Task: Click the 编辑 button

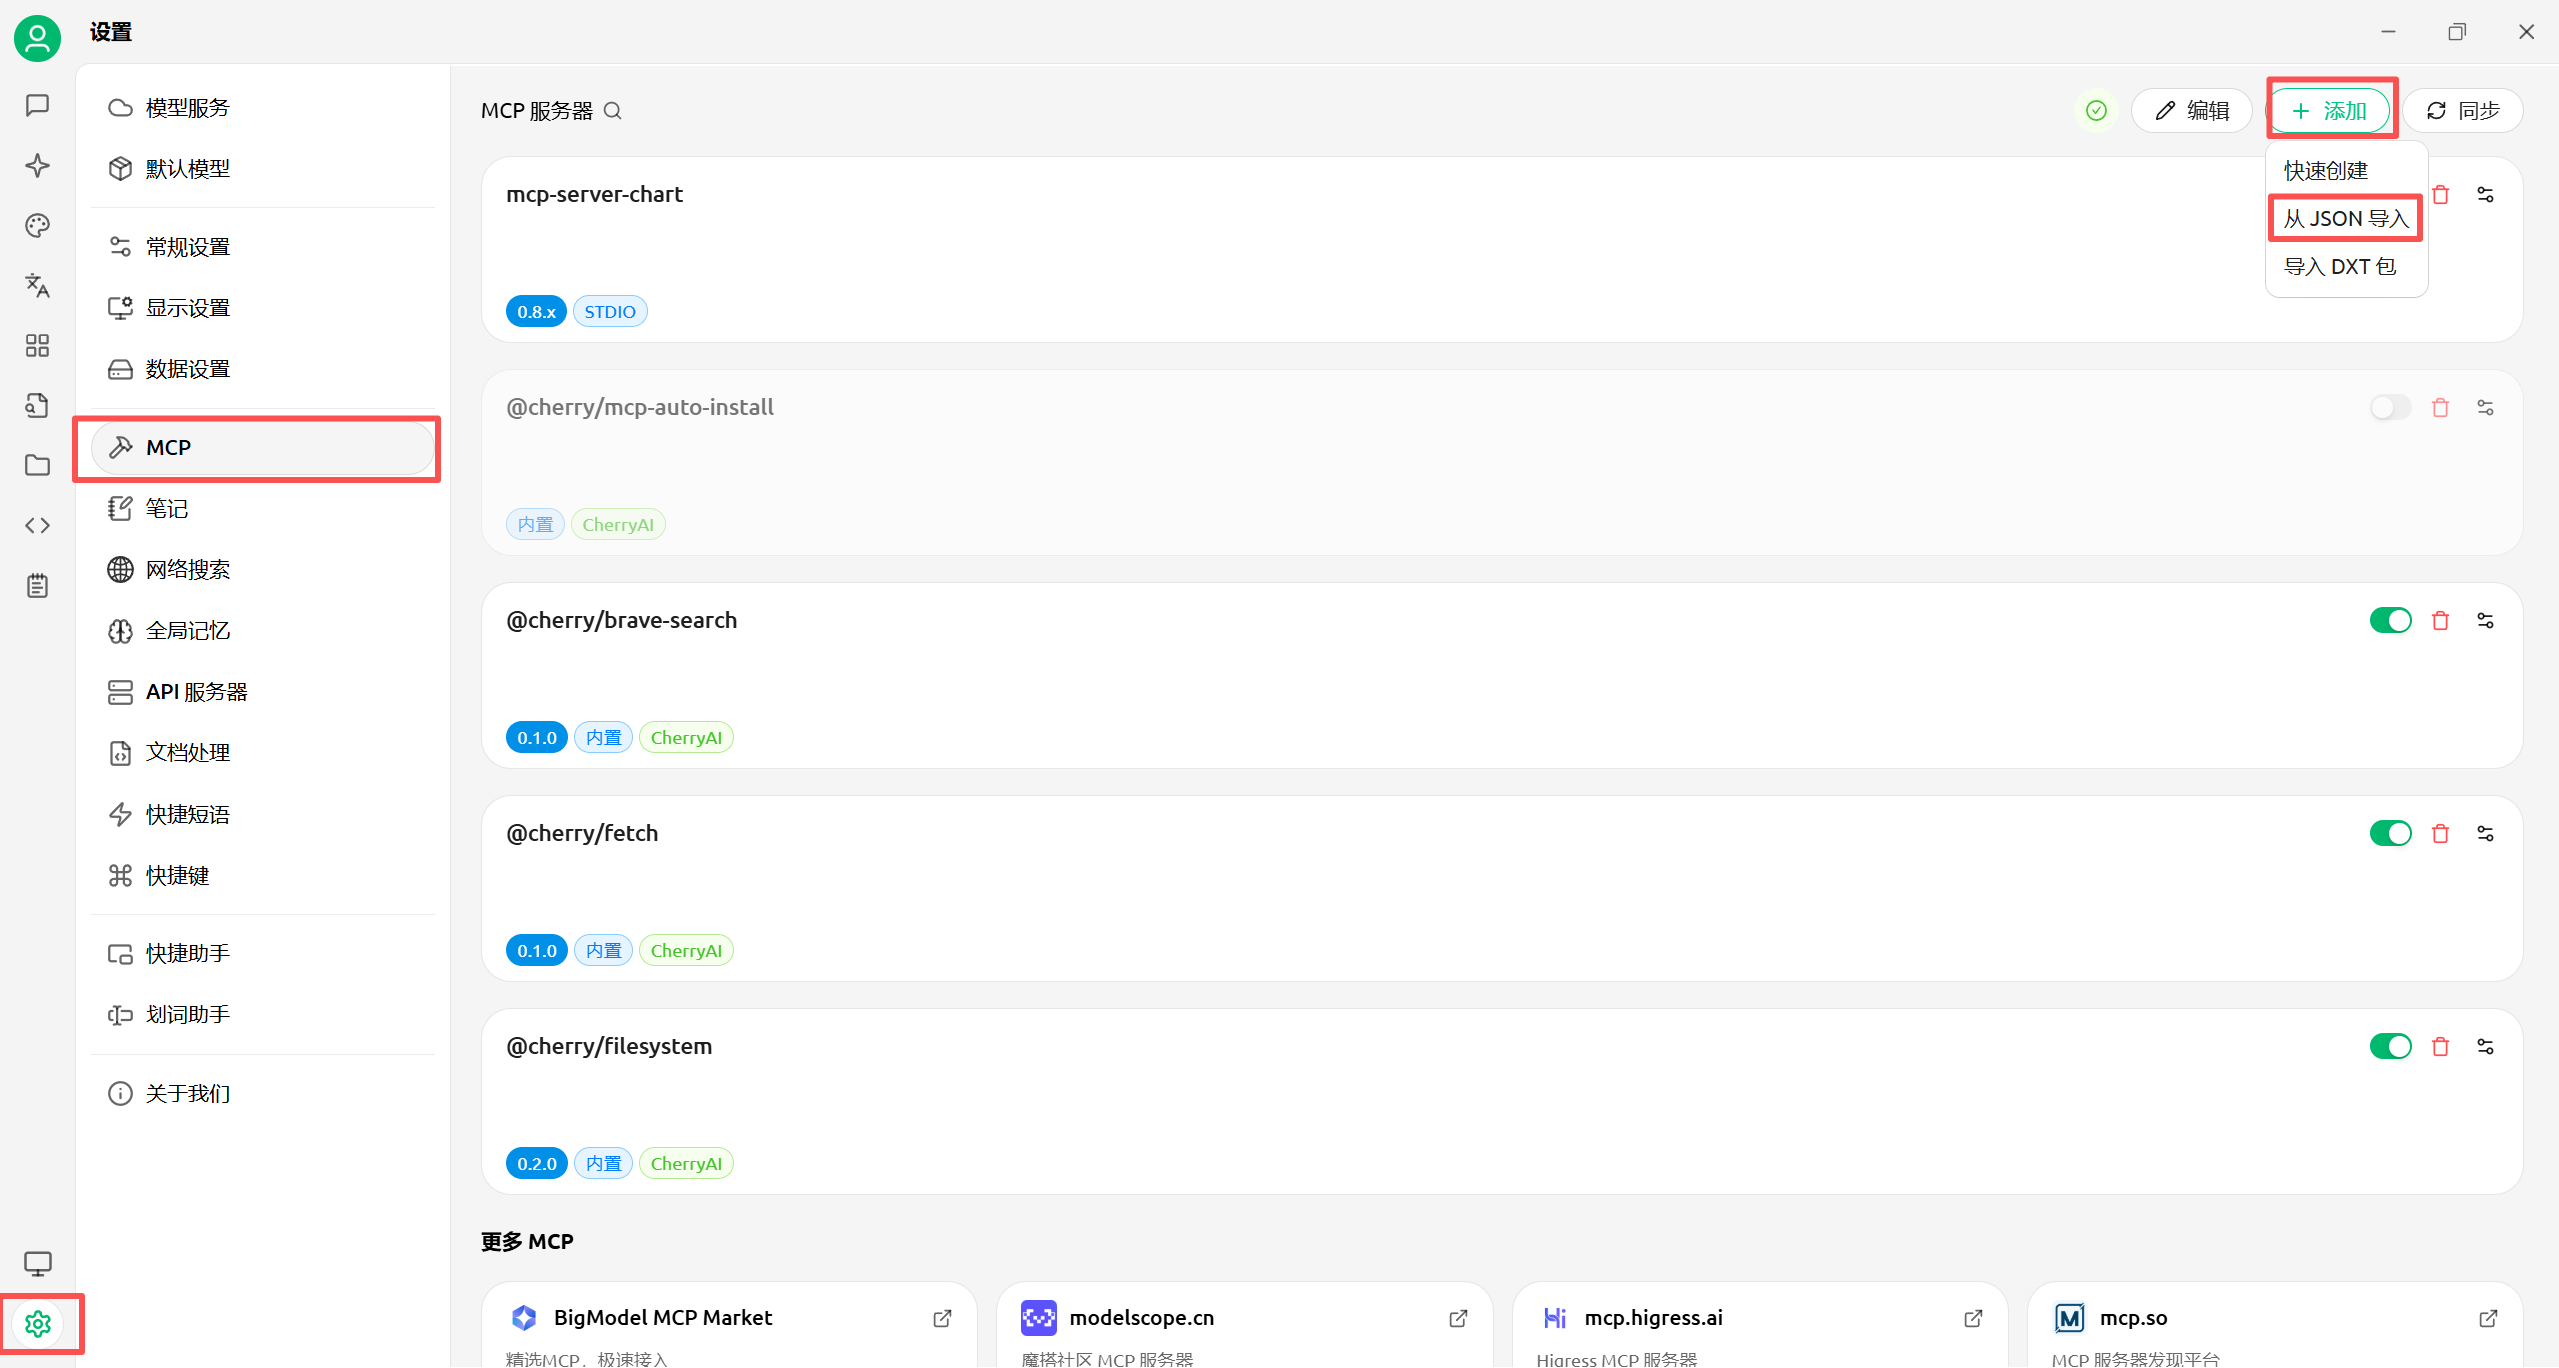Action: pos(2191,111)
